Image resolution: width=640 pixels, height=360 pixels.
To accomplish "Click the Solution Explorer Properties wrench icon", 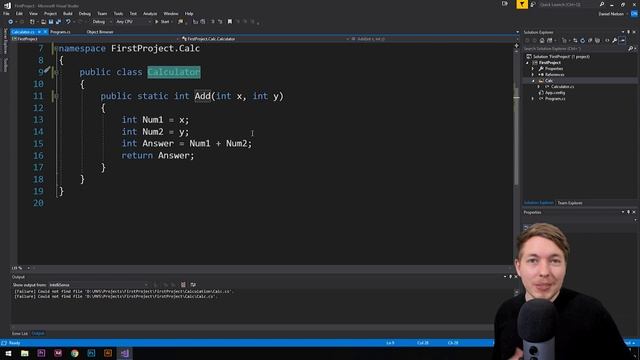I will pyautogui.click(x=615, y=40).
